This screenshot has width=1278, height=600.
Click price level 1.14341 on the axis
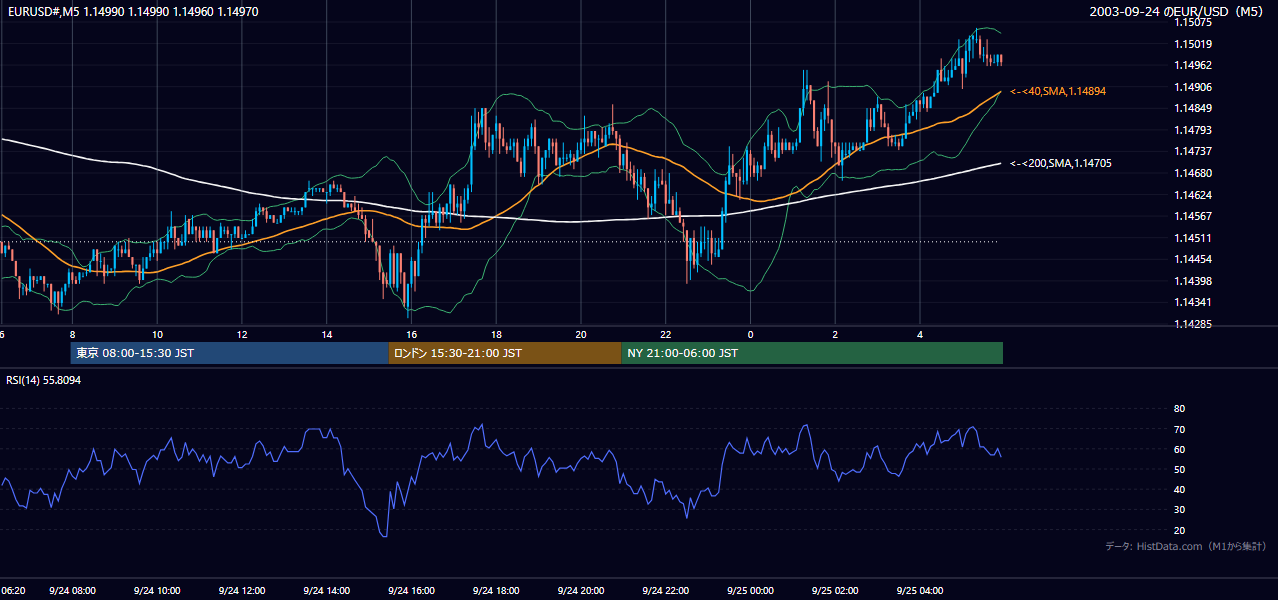pos(1193,302)
